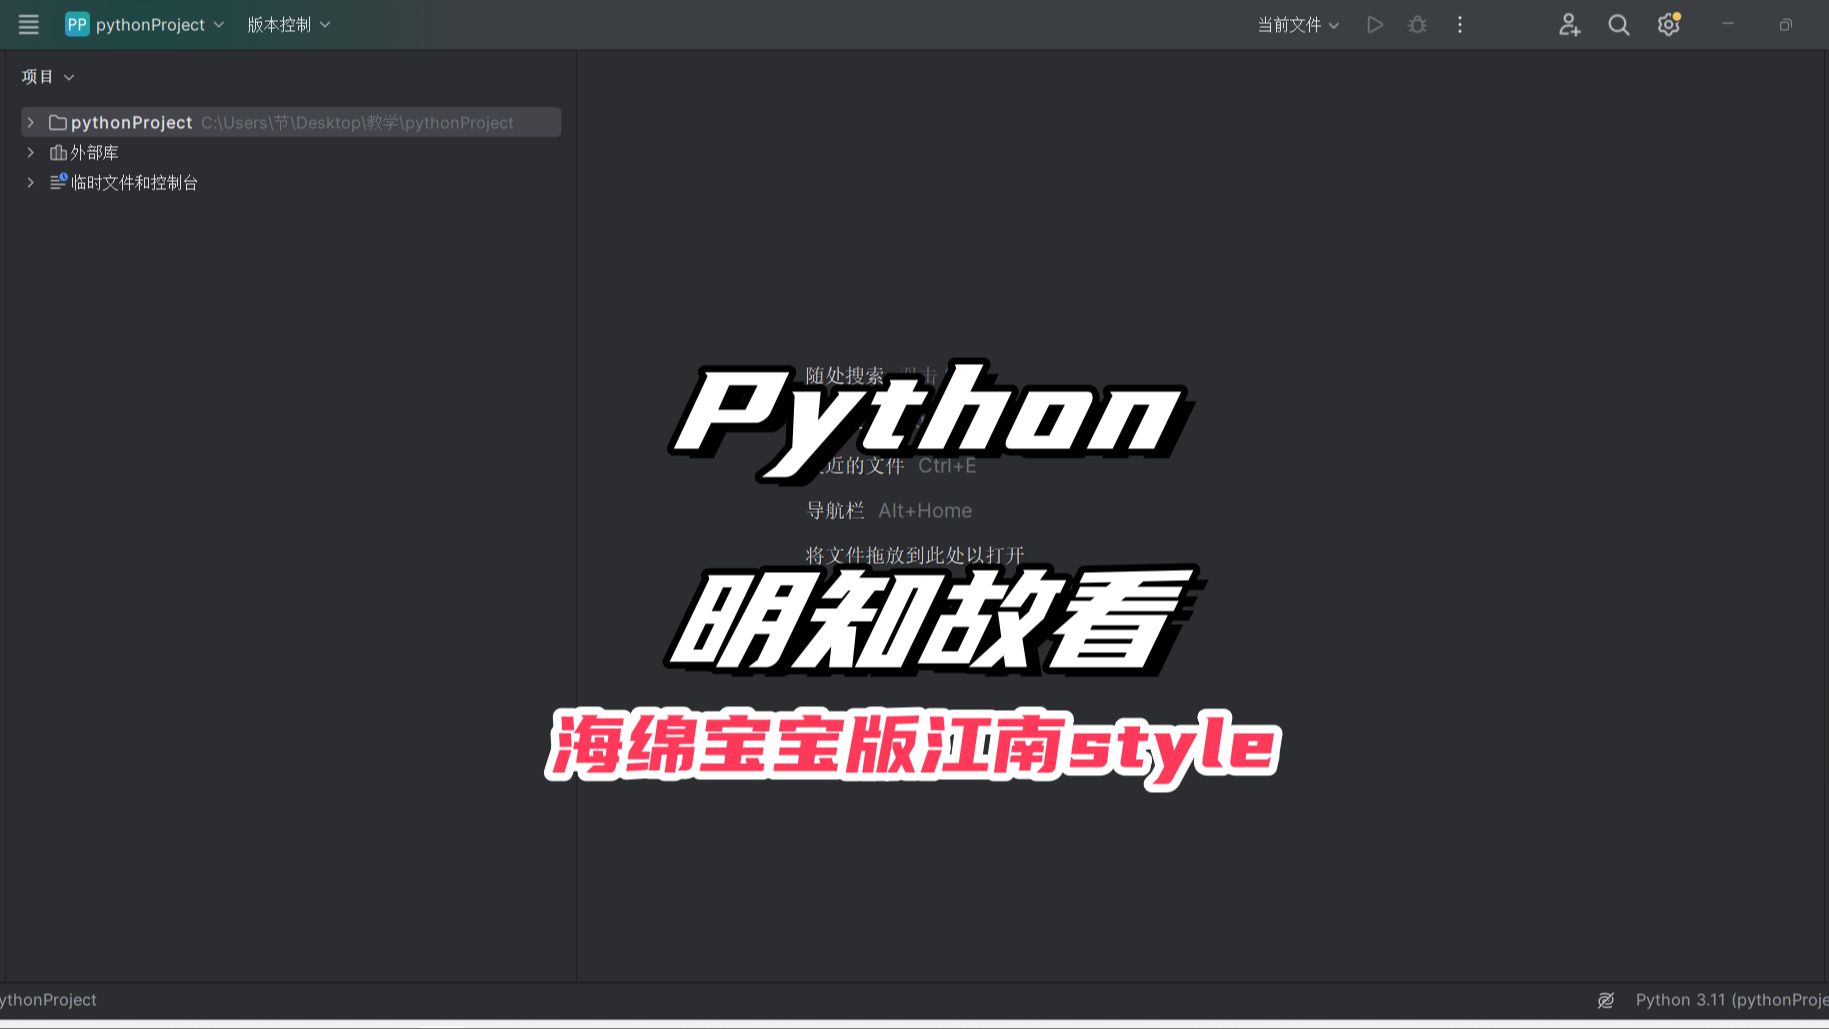Click the Ctrl+E recent files hint
This screenshot has height=1029, width=1829.
click(x=947, y=466)
